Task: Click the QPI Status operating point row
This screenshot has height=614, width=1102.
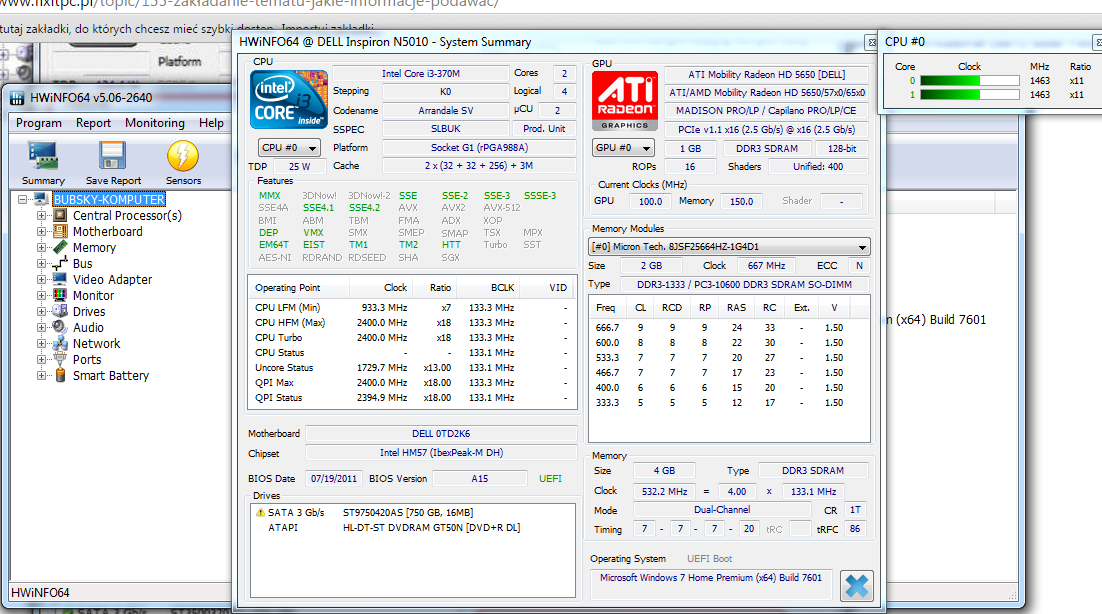Action: [412, 398]
